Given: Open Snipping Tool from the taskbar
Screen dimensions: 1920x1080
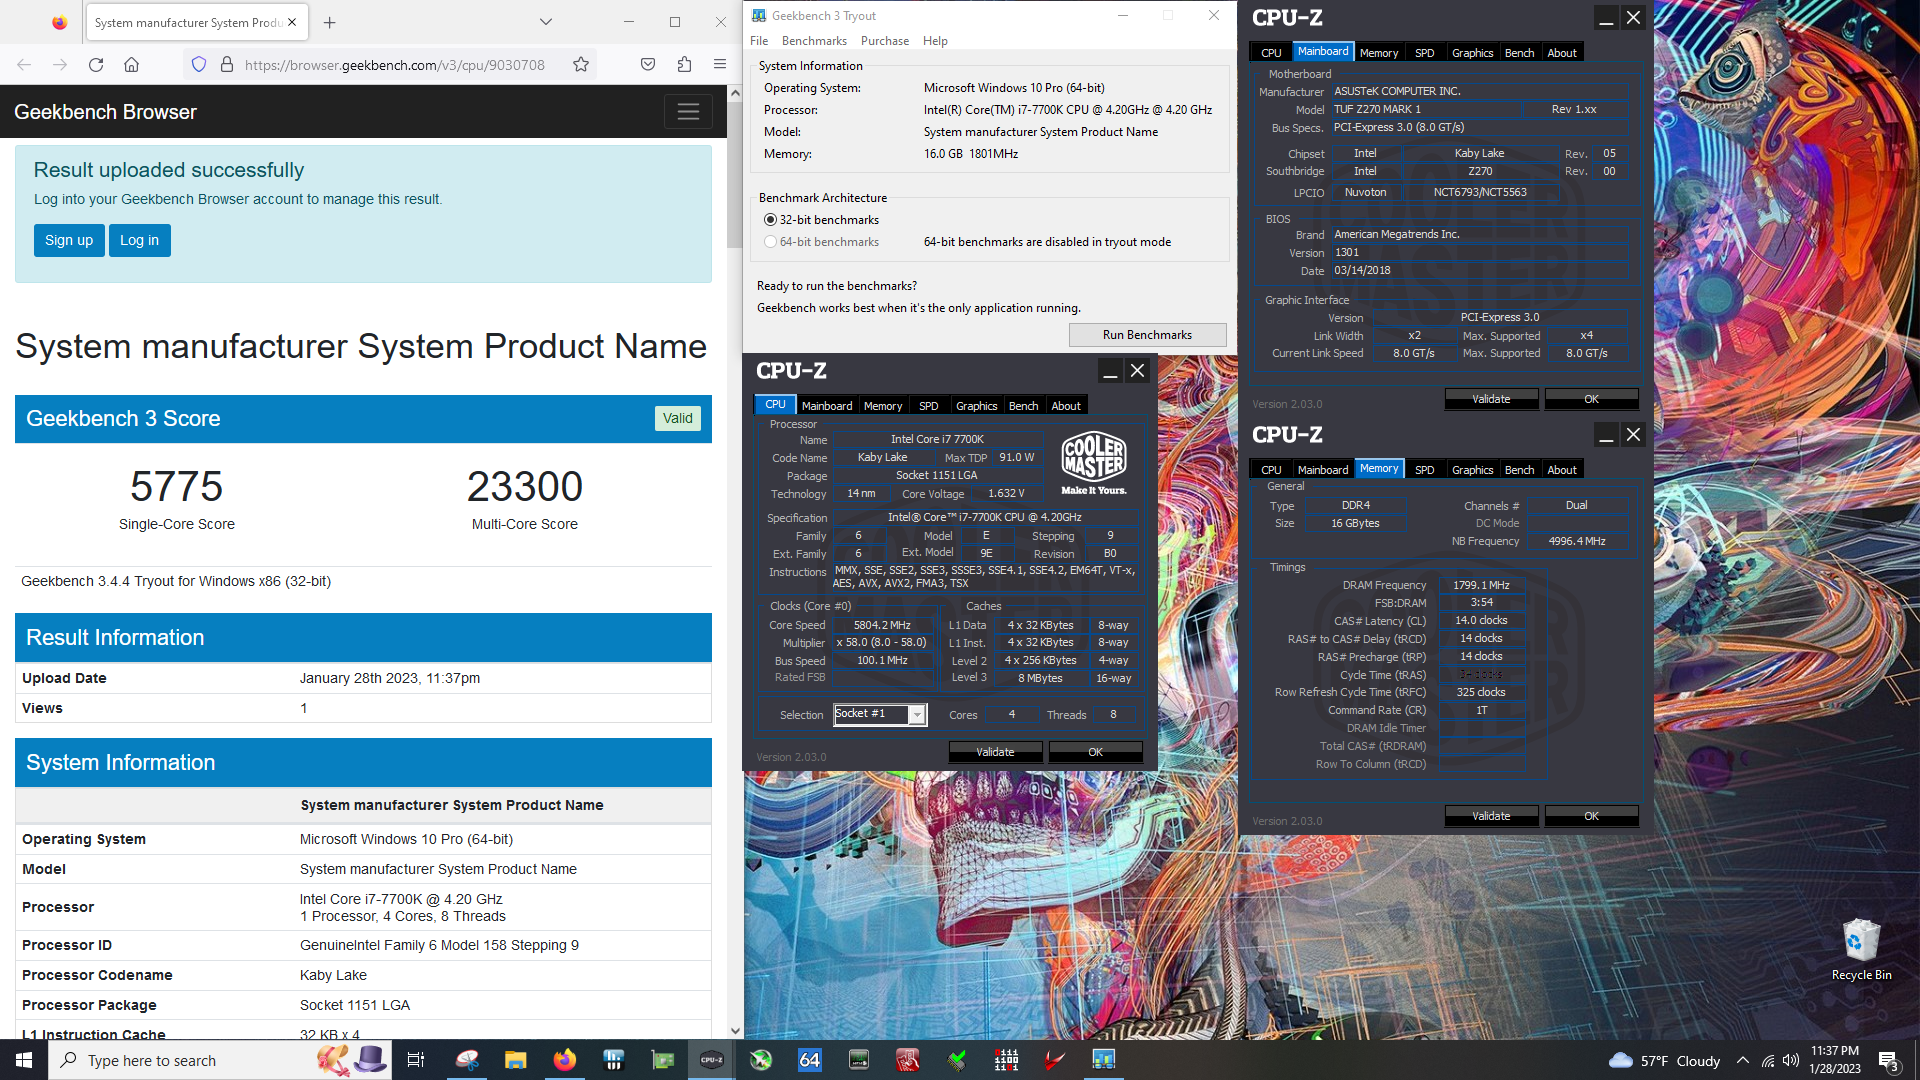Looking at the screenshot, I should [467, 1060].
